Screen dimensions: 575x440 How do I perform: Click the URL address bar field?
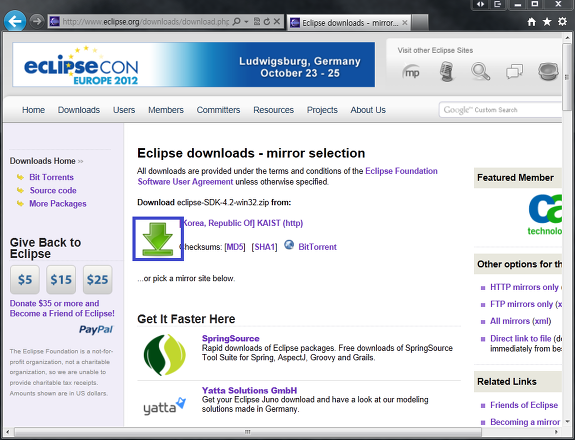coord(145,22)
